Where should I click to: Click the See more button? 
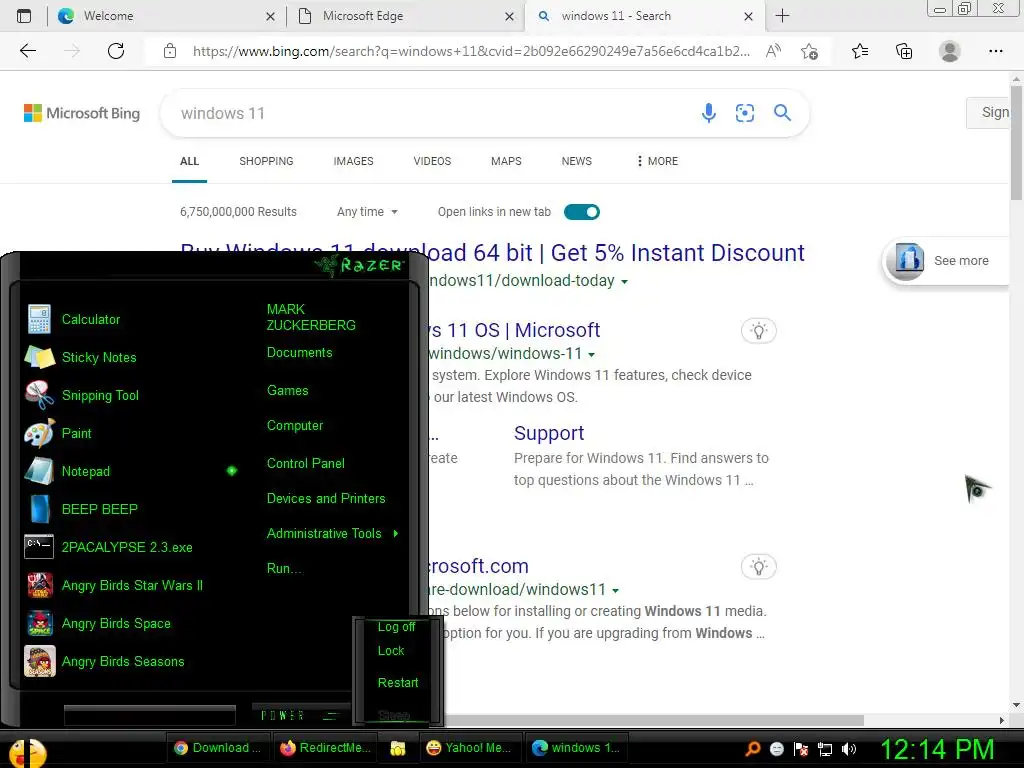945,261
